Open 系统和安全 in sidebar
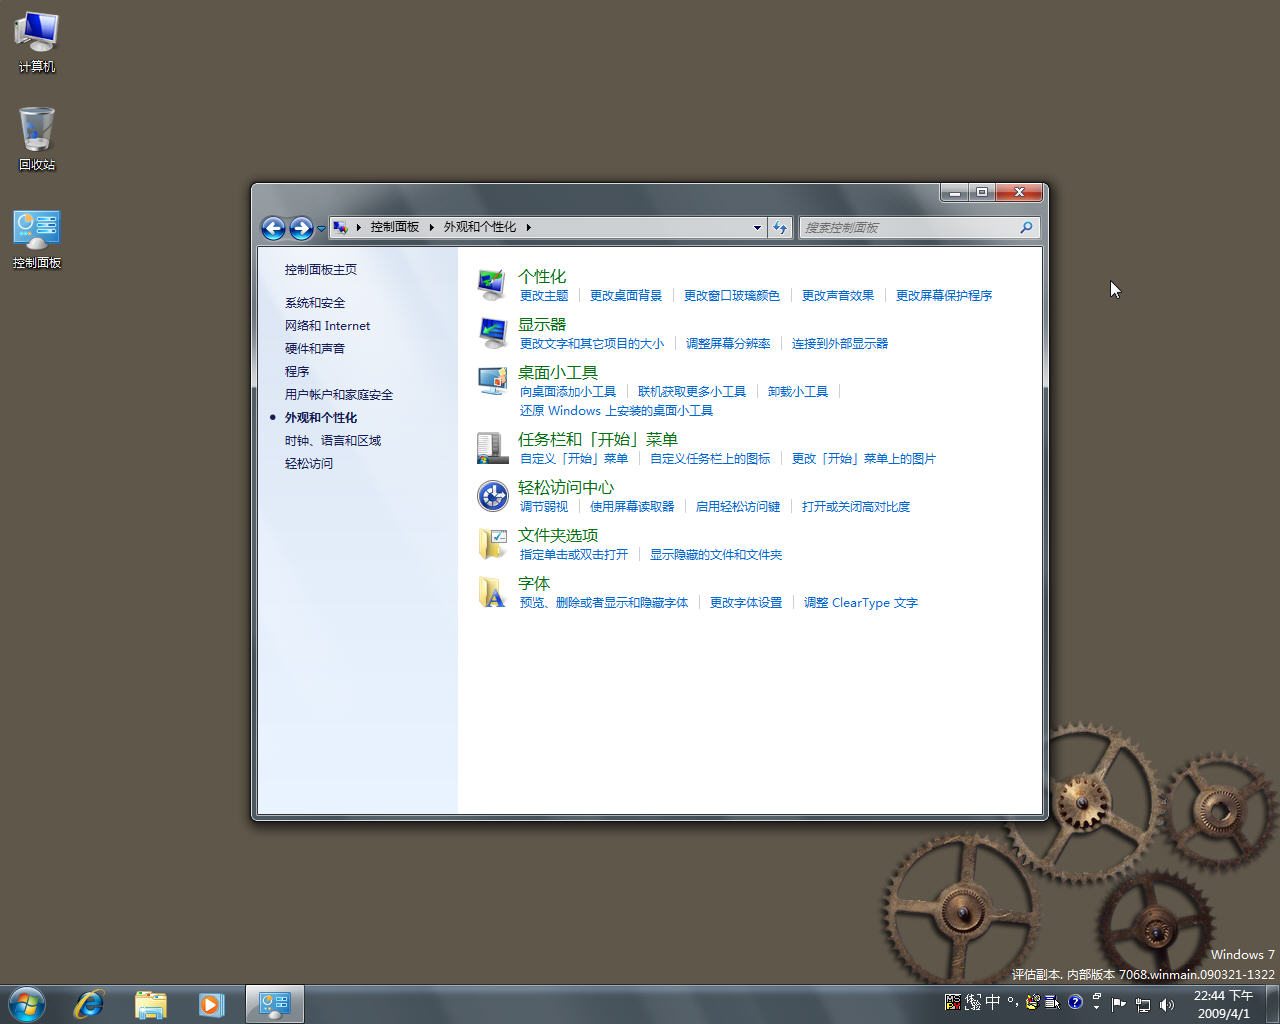 (315, 303)
